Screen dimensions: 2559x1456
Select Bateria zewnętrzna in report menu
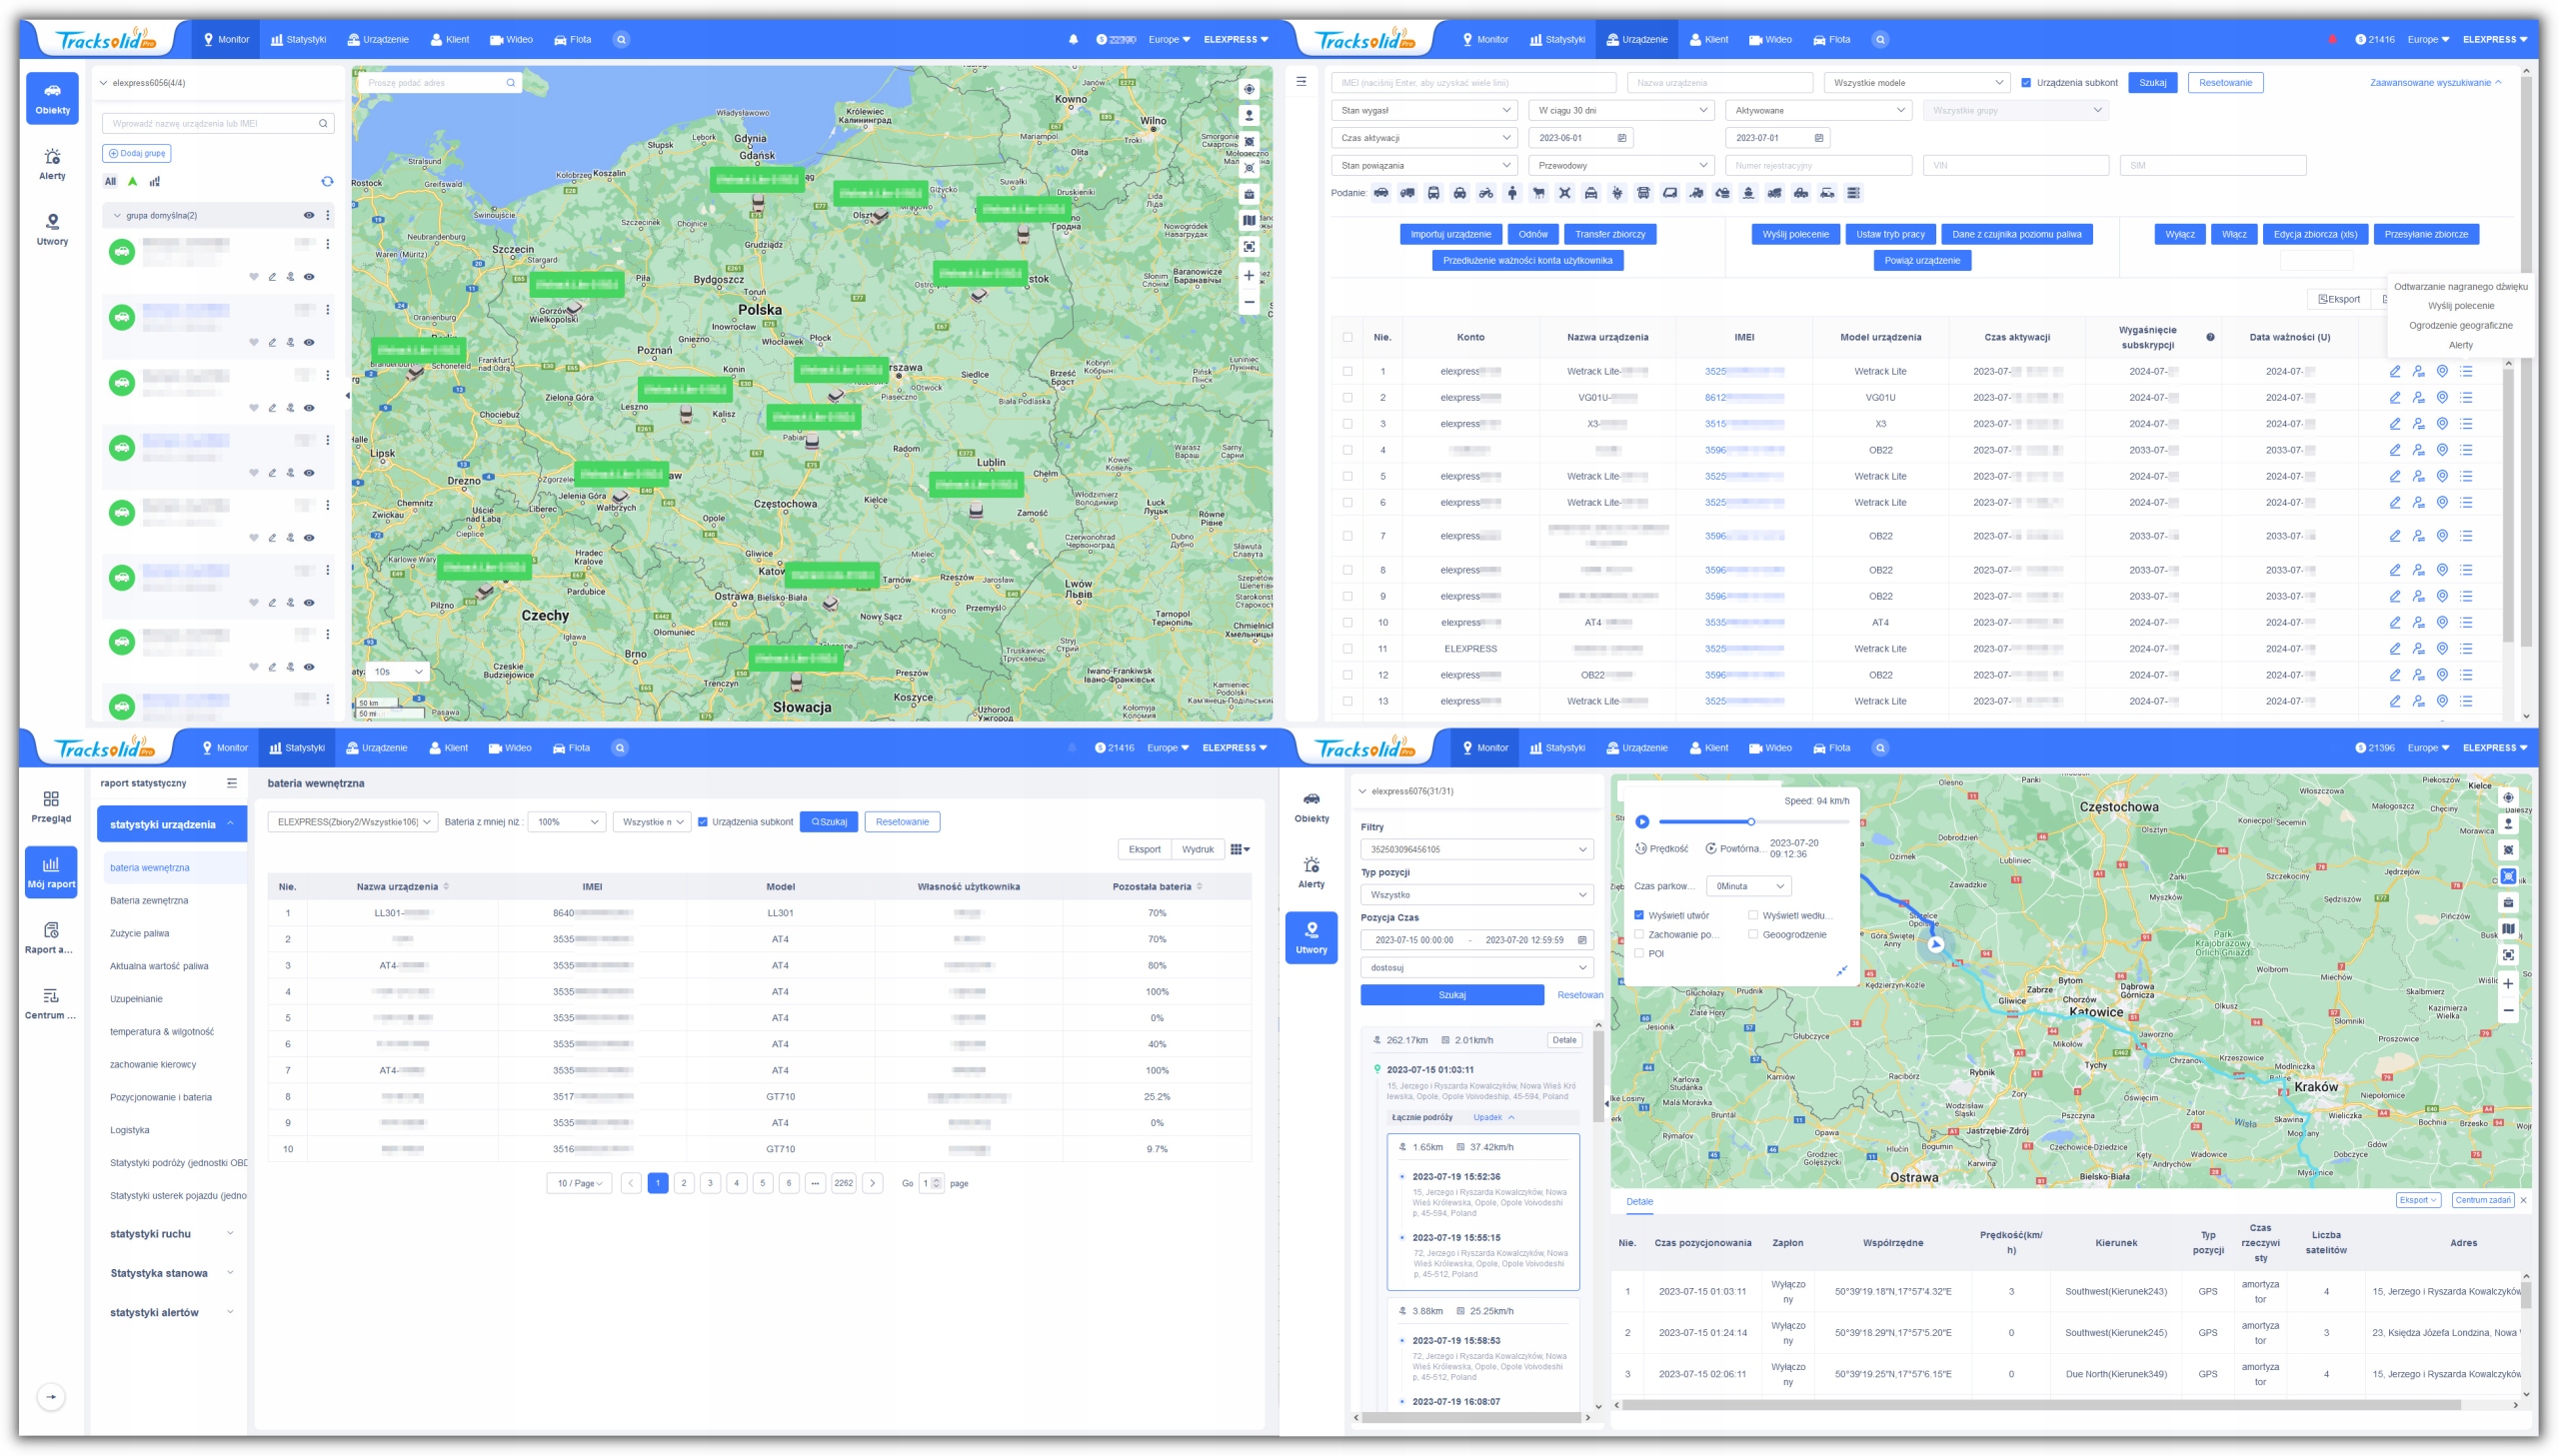(149, 900)
